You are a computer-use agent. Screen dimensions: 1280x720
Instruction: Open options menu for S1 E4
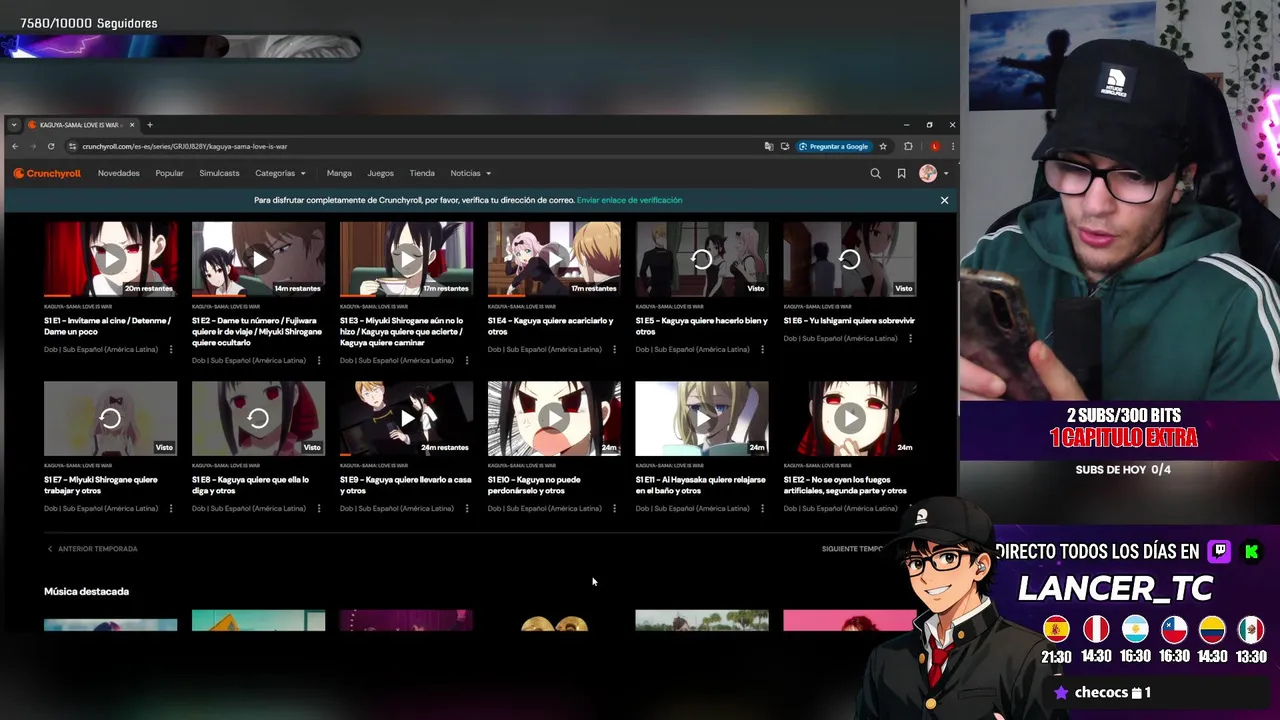click(614, 349)
